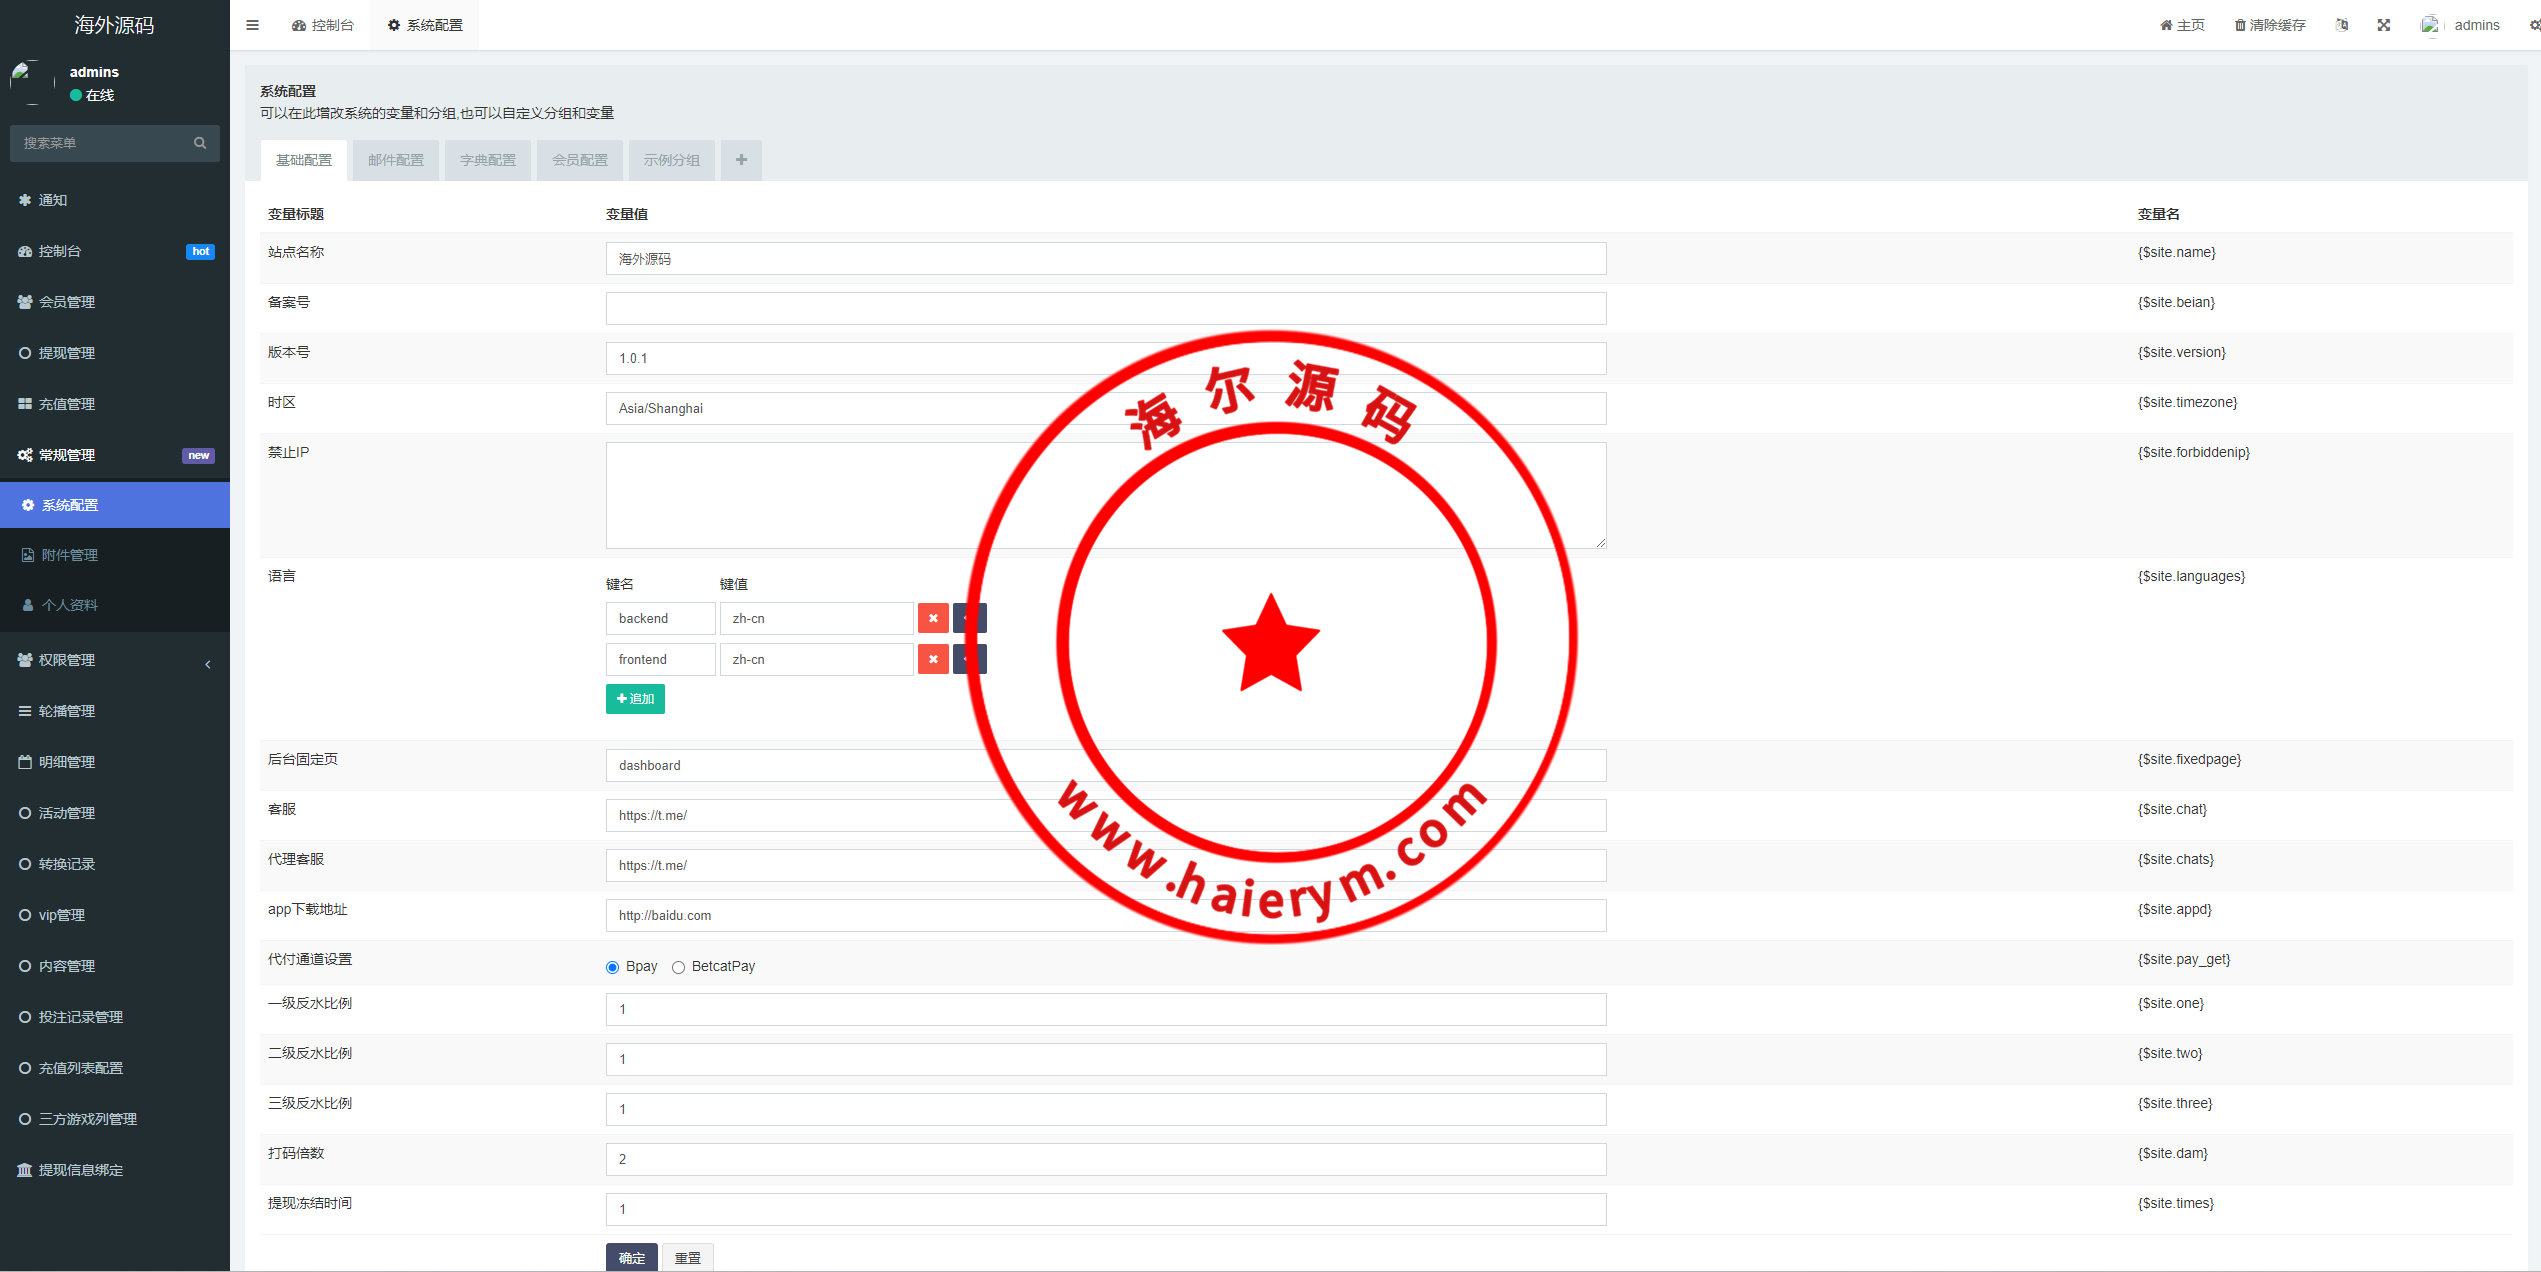The image size is (2541, 1272).
Task: Switch to the 邮件配置 tab
Action: tap(396, 160)
